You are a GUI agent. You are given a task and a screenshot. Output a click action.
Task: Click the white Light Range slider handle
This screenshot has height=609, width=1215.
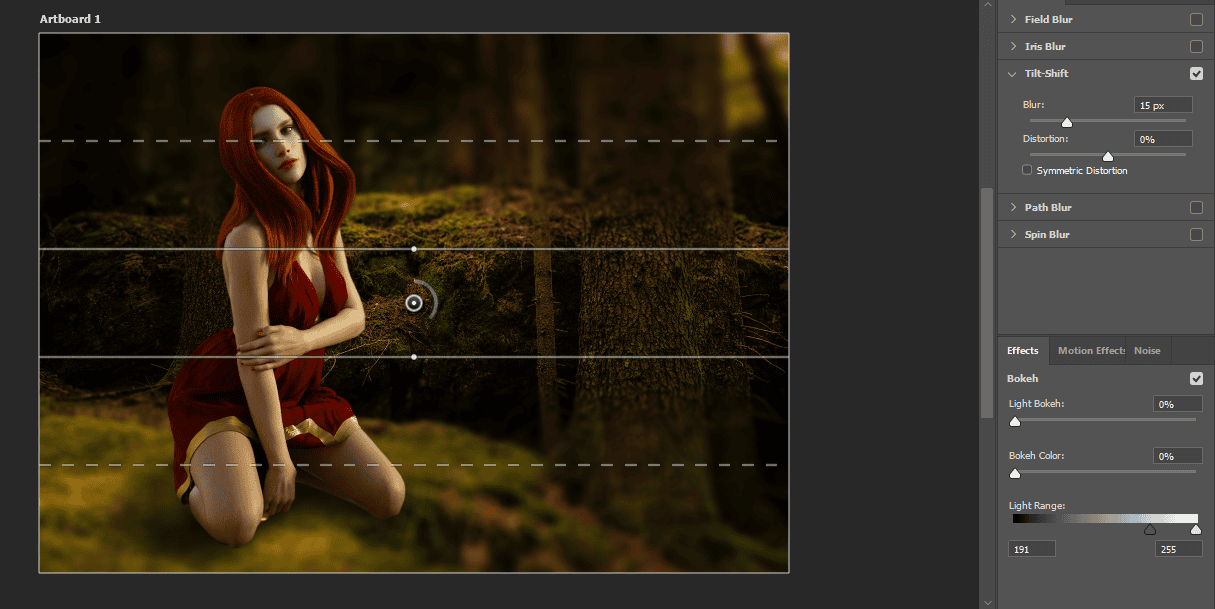click(x=1195, y=530)
